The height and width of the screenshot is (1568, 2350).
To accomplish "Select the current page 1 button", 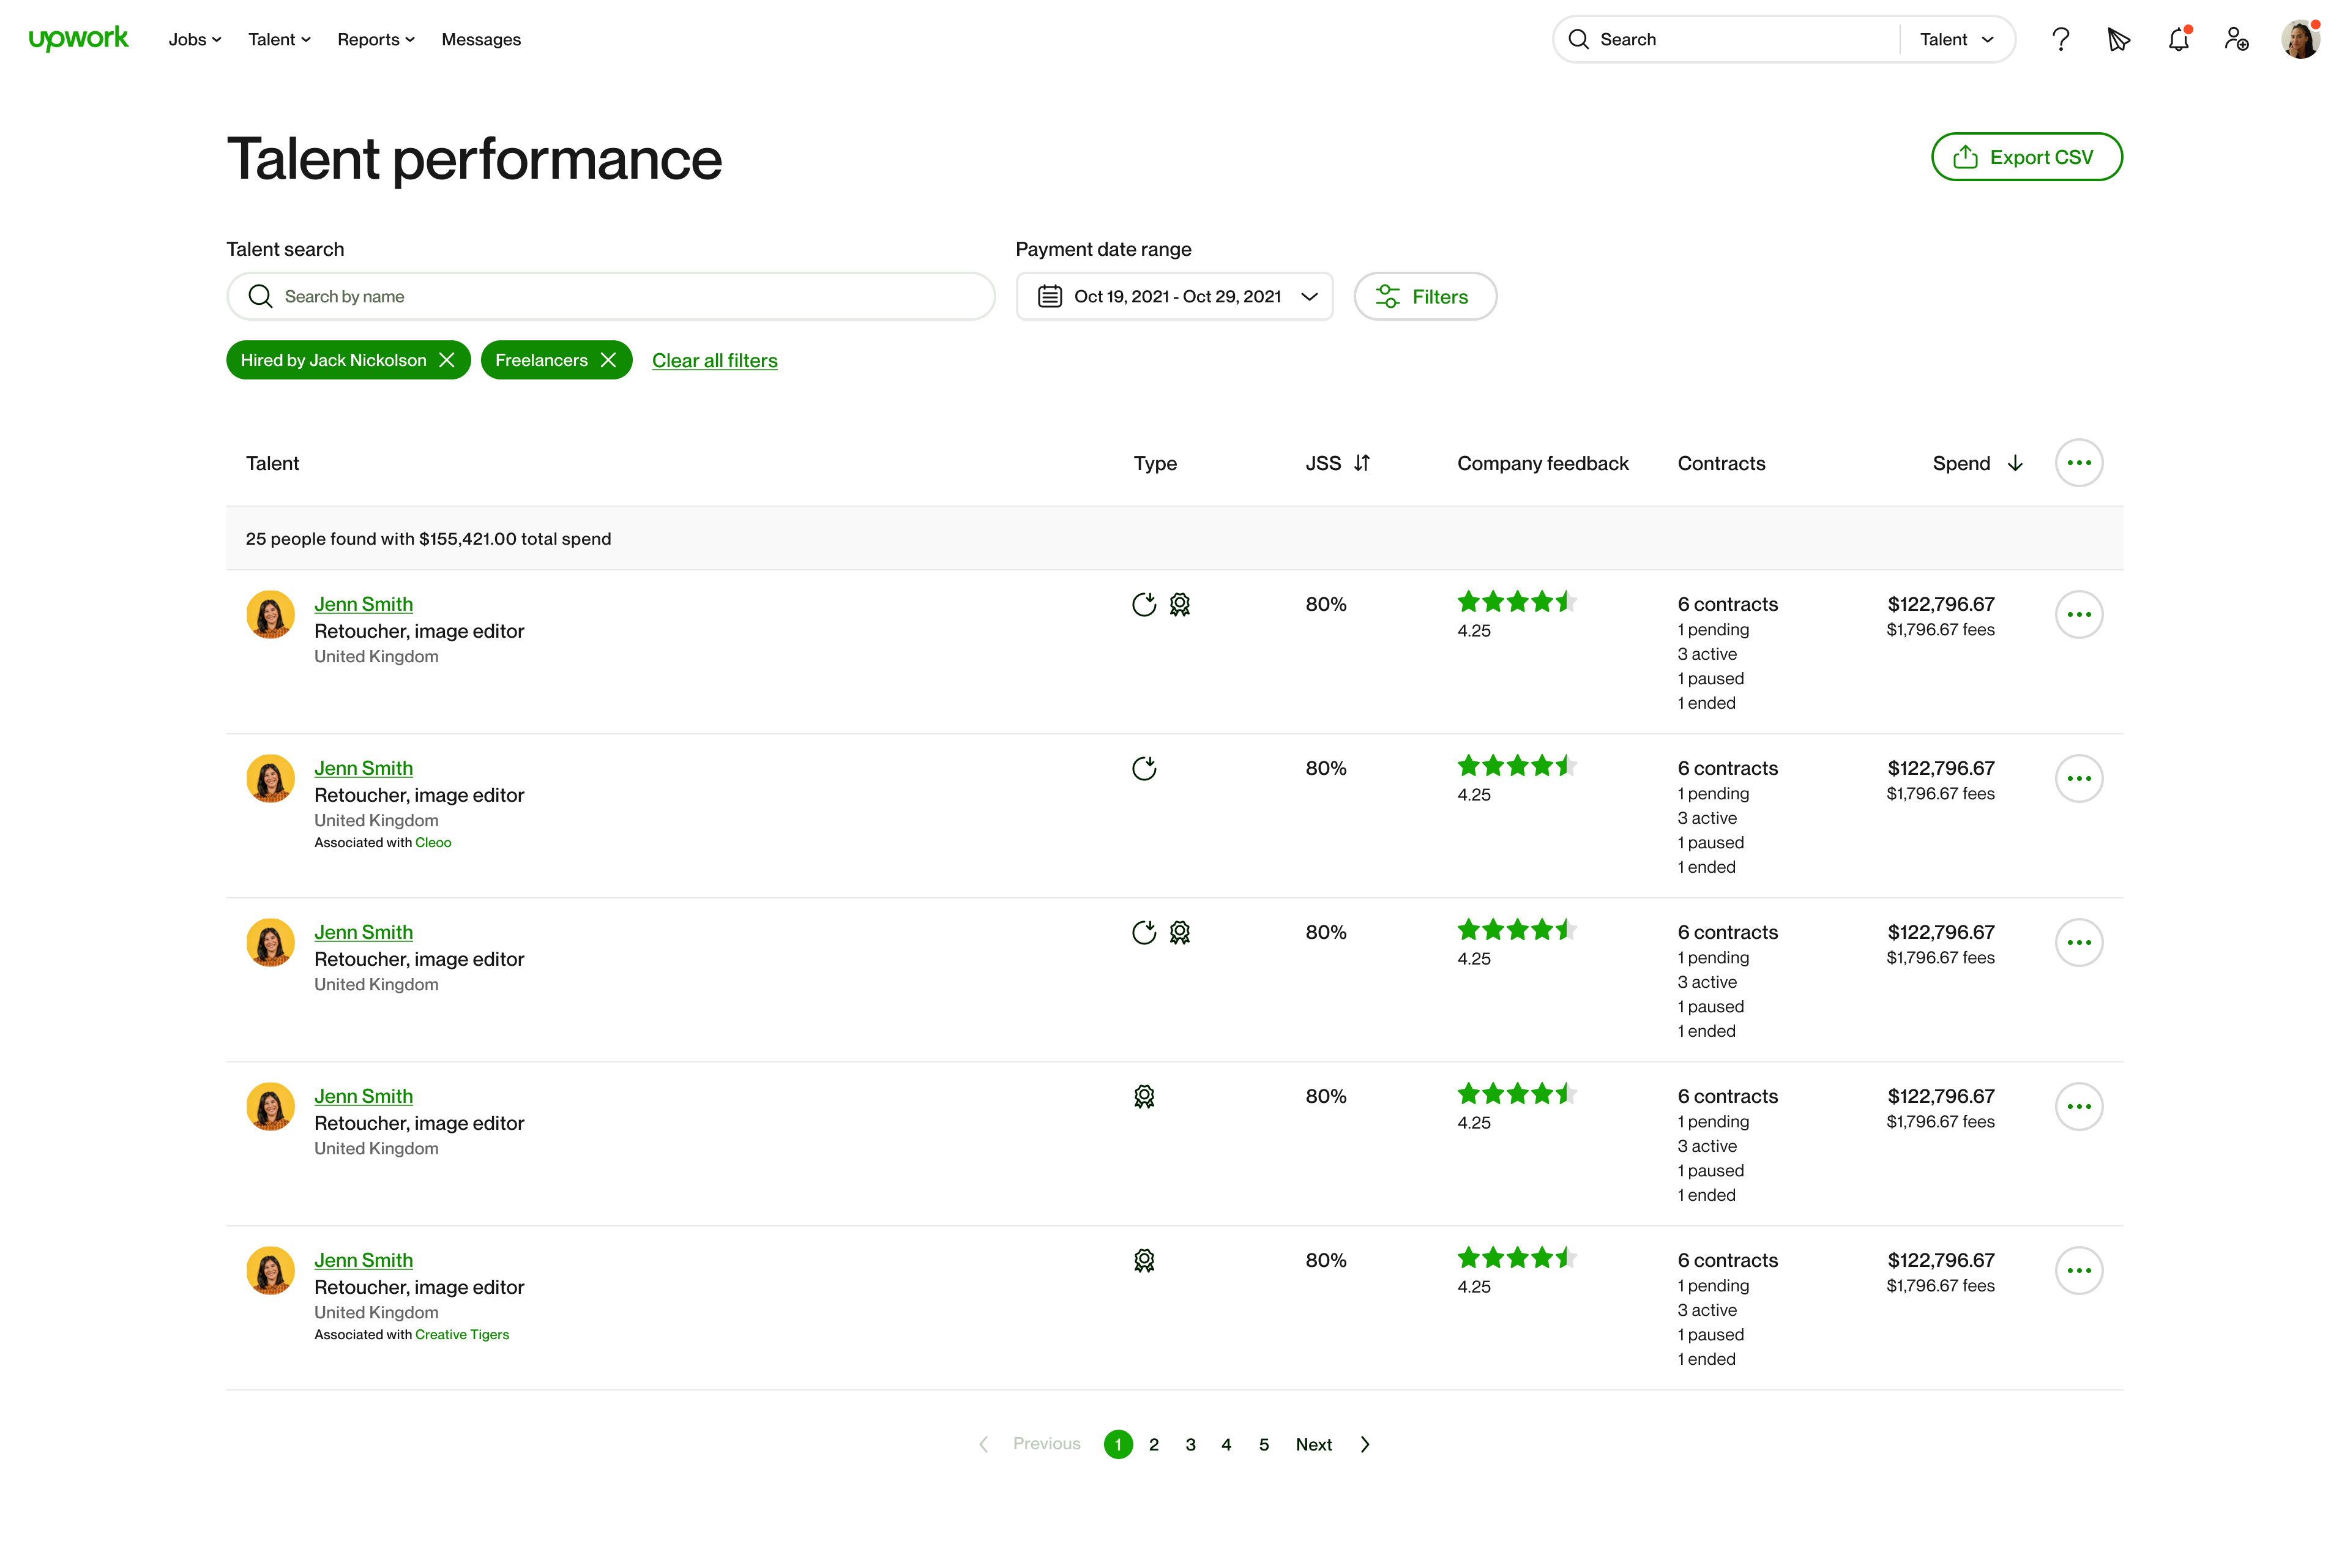I will [x=1118, y=1444].
